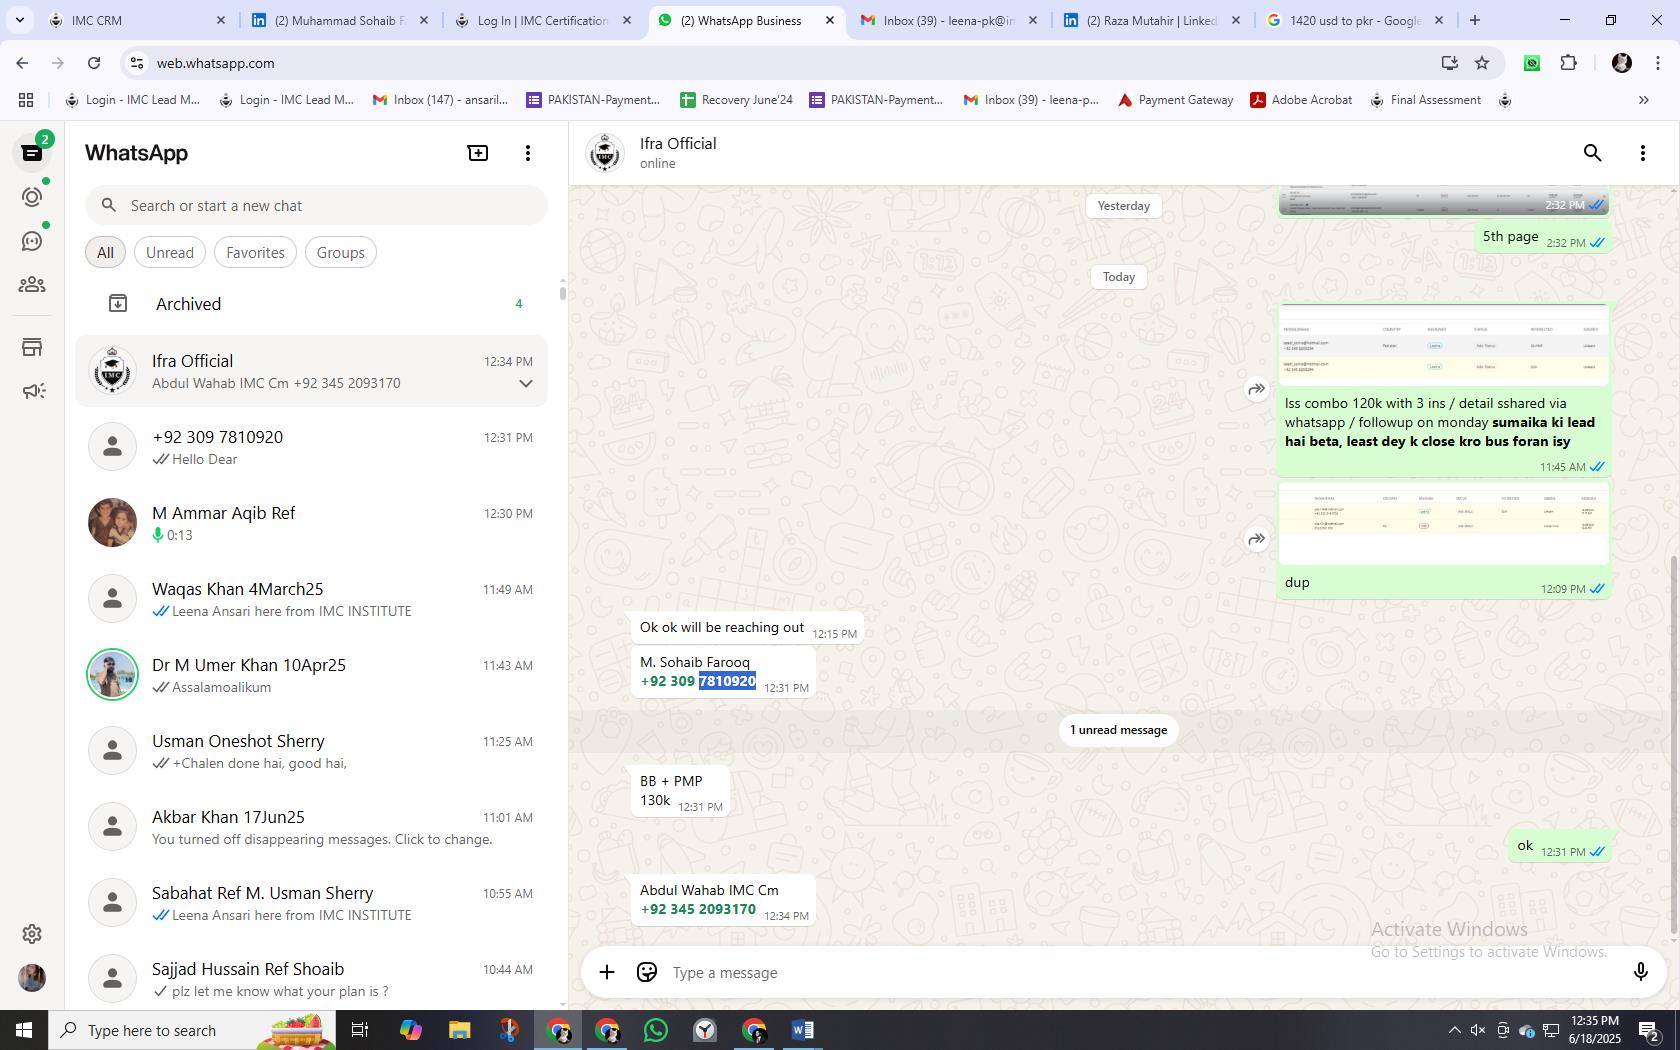Record a voice message with microphone
Screen dimensions: 1680x1050
coord(1640,972)
